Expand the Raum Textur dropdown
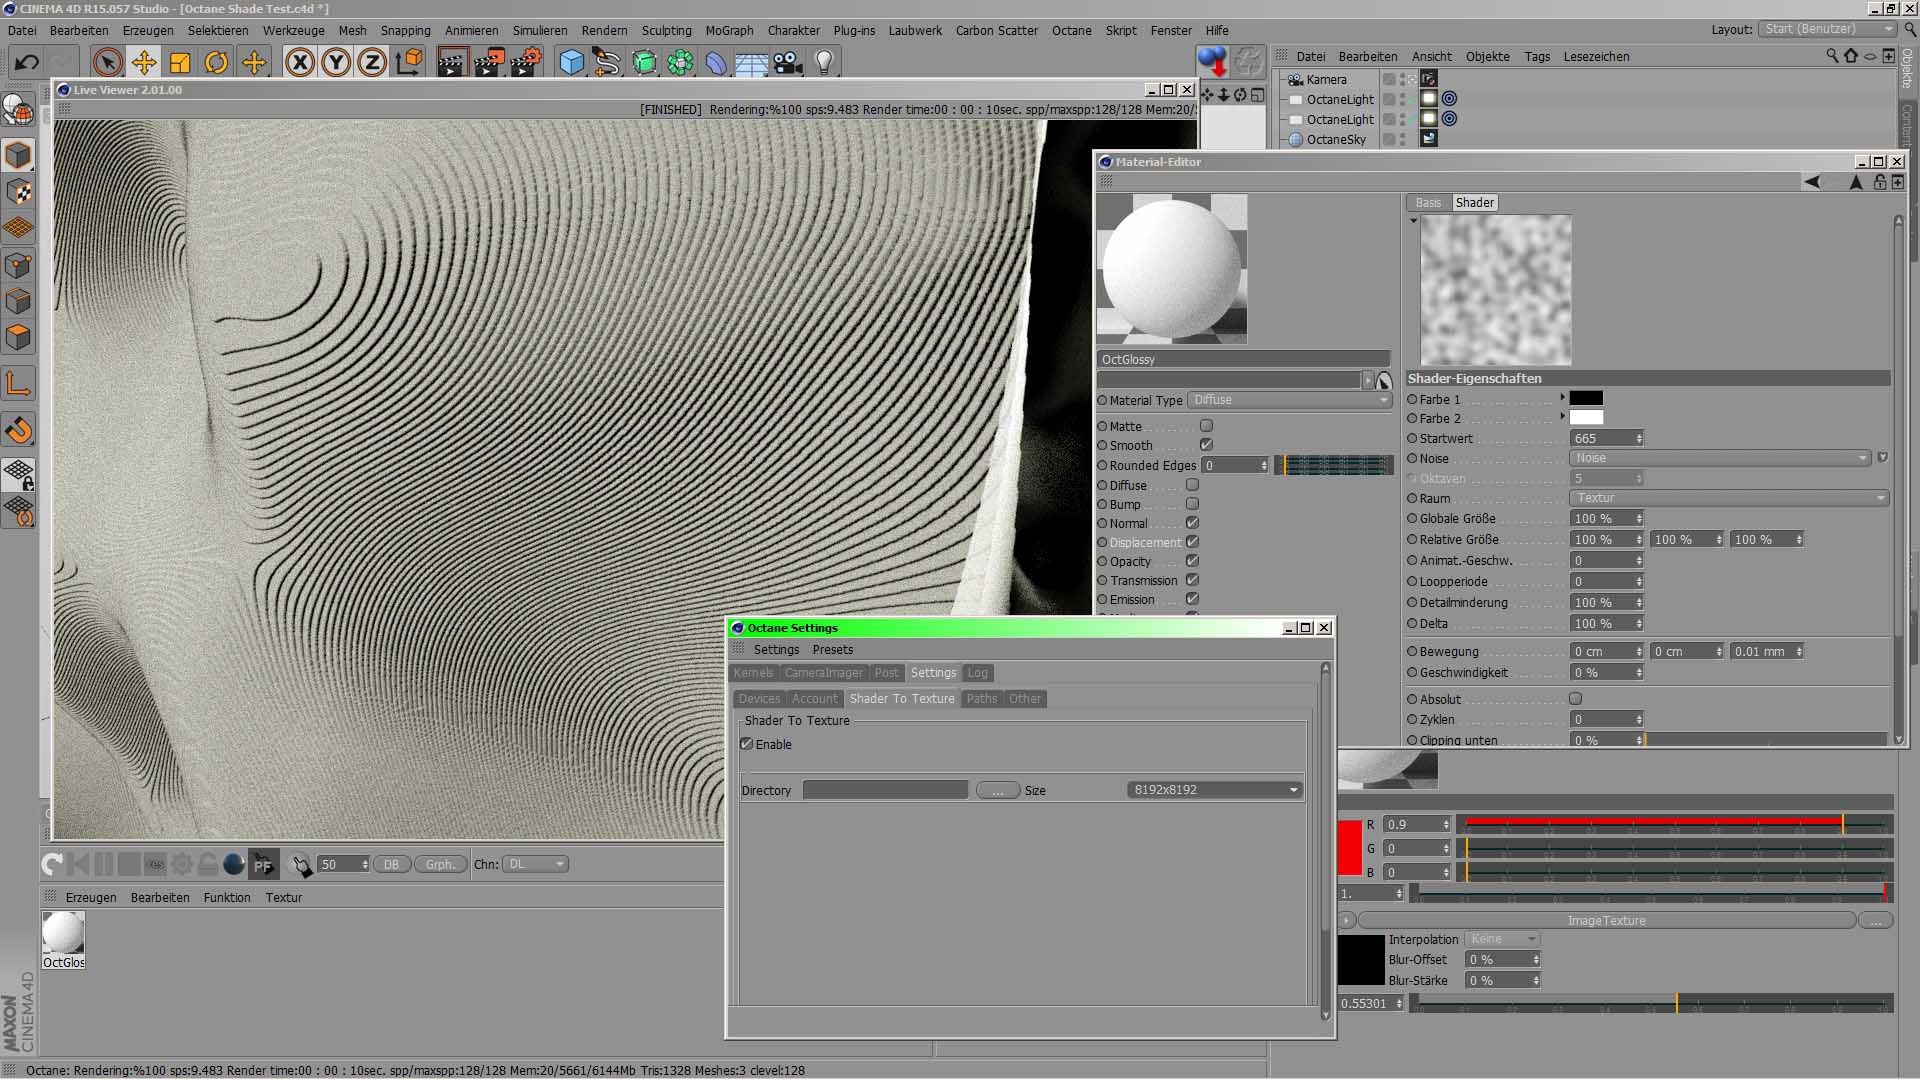Image resolution: width=1920 pixels, height=1080 pixels. 1728,498
